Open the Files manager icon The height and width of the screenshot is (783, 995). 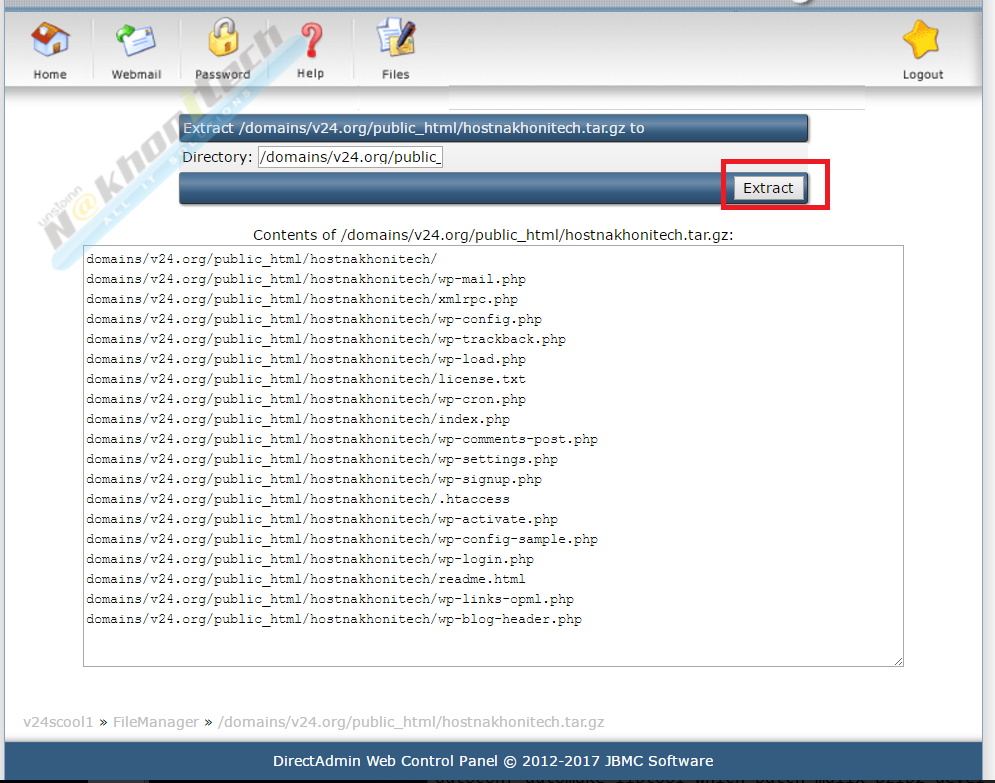(x=395, y=40)
